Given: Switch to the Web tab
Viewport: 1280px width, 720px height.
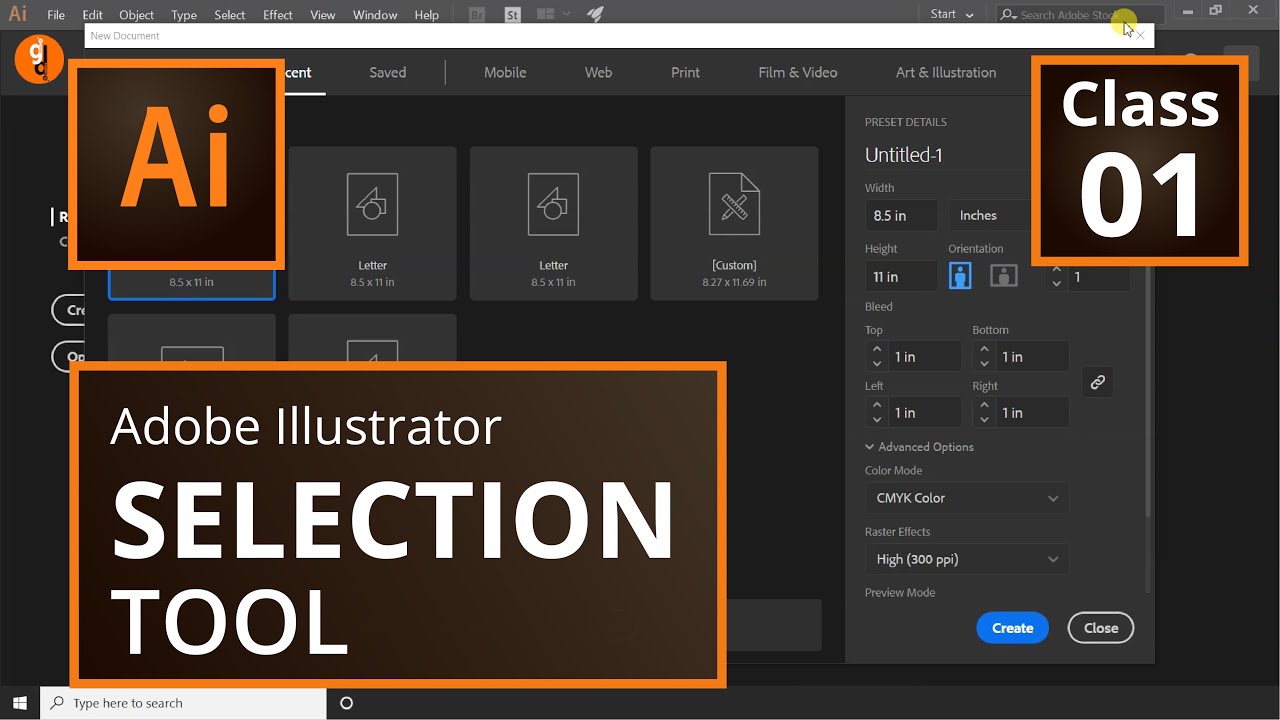Looking at the screenshot, I should (598, 72).
